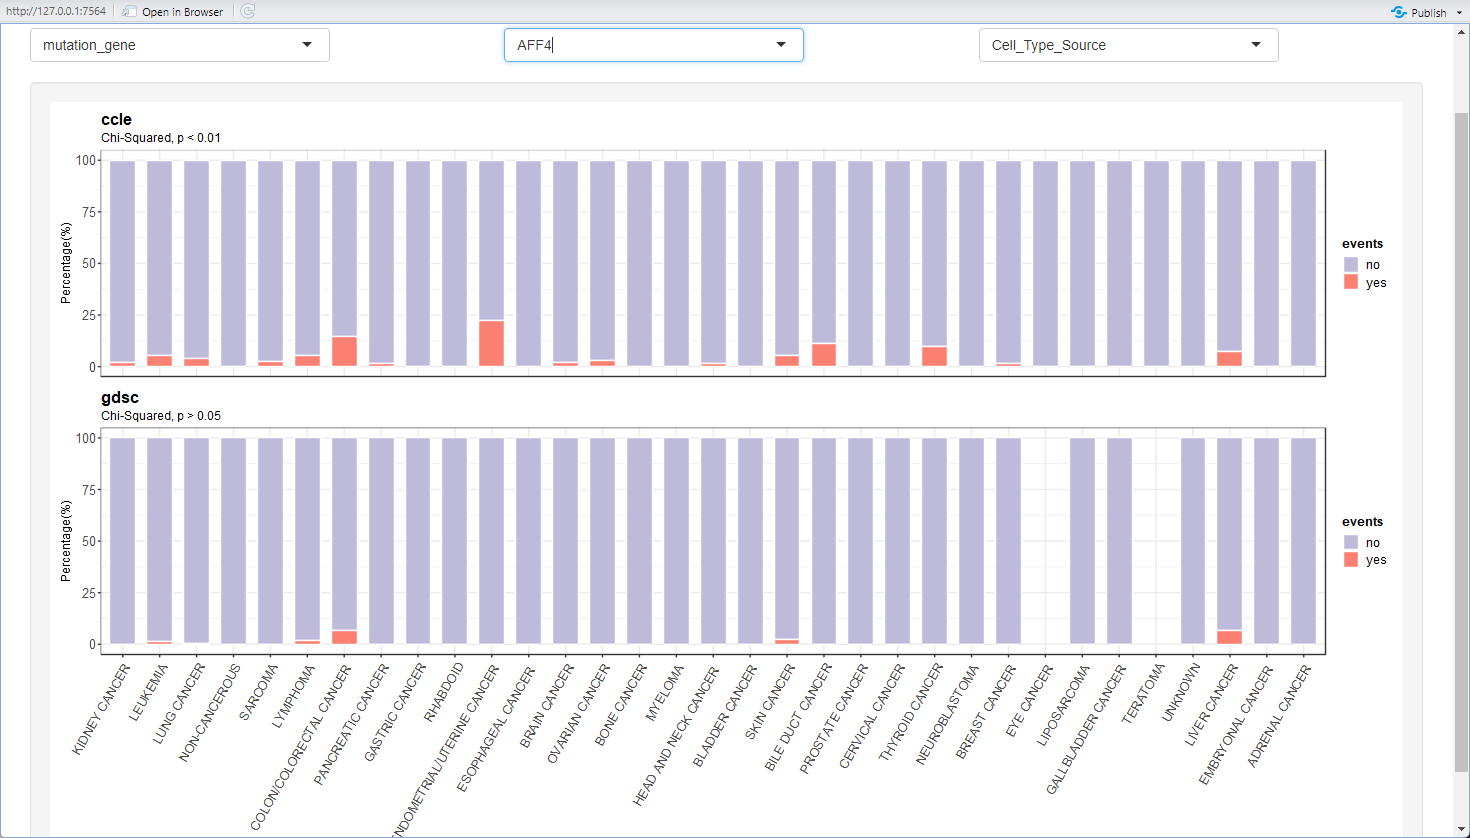The height and width of the screenshot is (838, 1470).
Task: Open the mutation_gene dropdown
Action: pyautogui.click(x=180, y=45)
